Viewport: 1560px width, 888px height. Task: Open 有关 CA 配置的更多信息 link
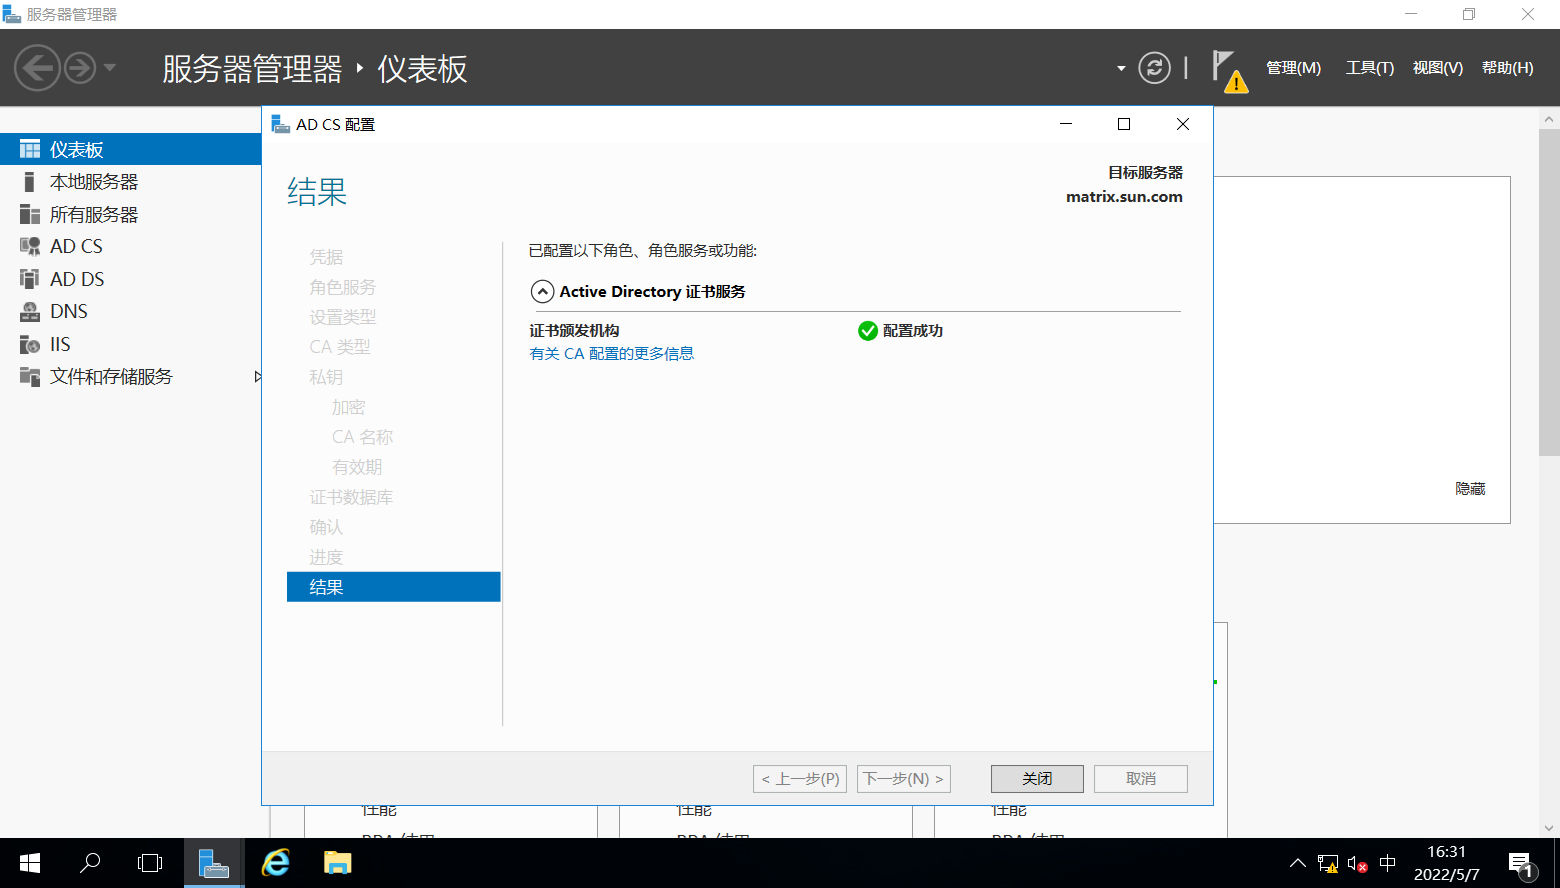point(611,354)
